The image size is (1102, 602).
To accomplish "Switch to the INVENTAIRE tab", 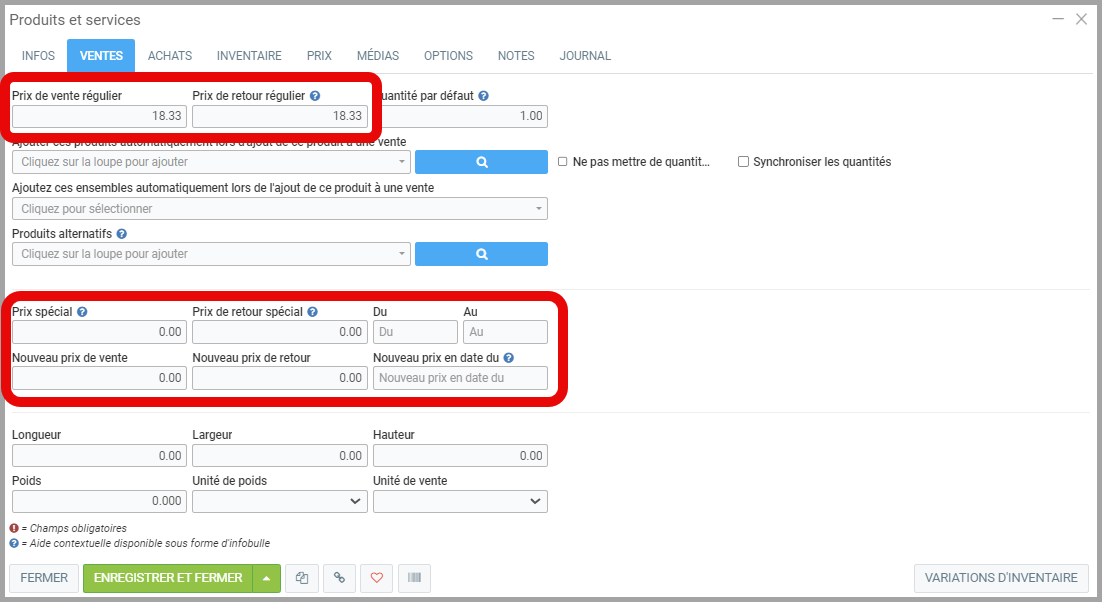I will click(x=249, y=56).
